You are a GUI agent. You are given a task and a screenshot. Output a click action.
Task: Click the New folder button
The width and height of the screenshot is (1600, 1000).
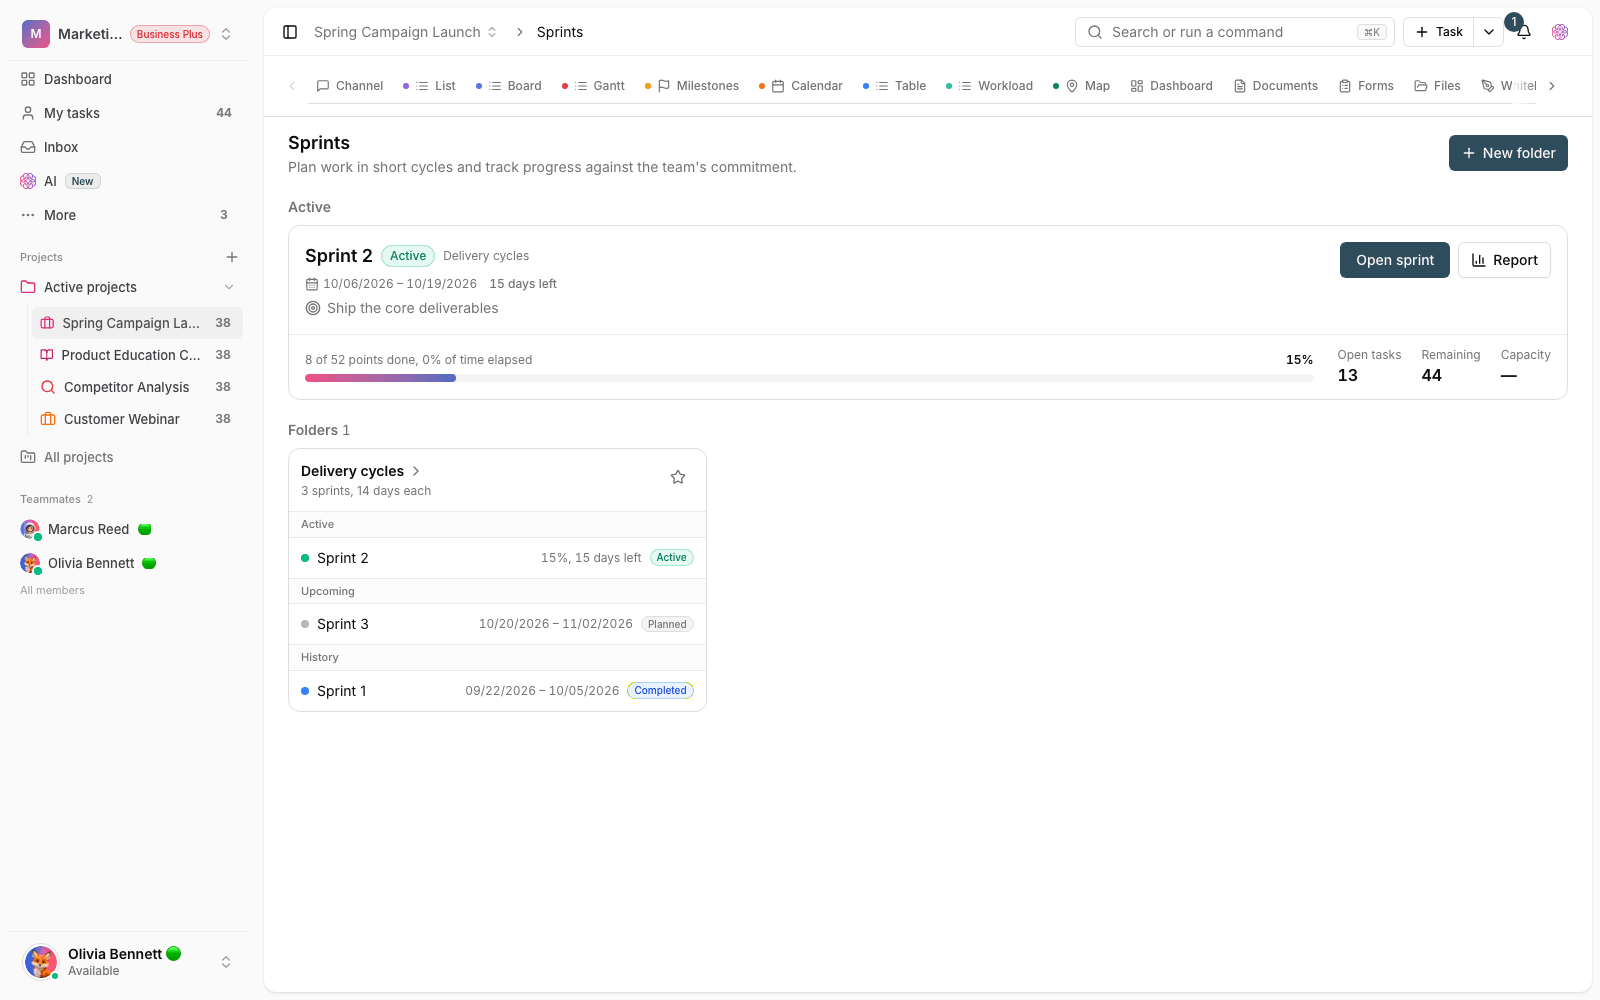click(1508, 153)
